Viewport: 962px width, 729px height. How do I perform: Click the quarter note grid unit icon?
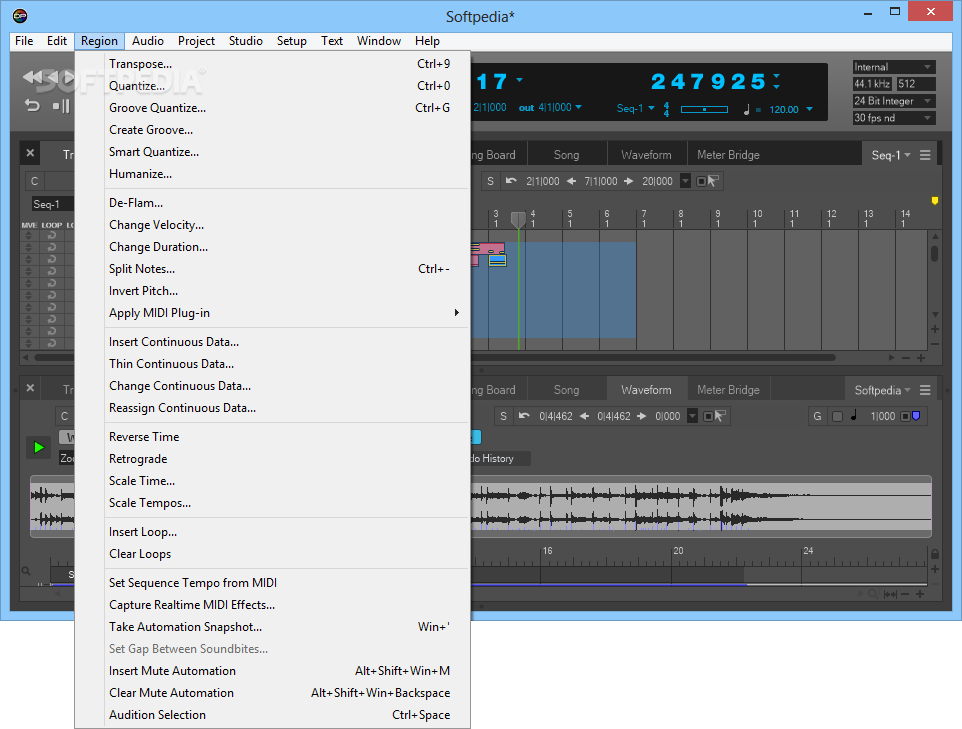coord(854,415)
